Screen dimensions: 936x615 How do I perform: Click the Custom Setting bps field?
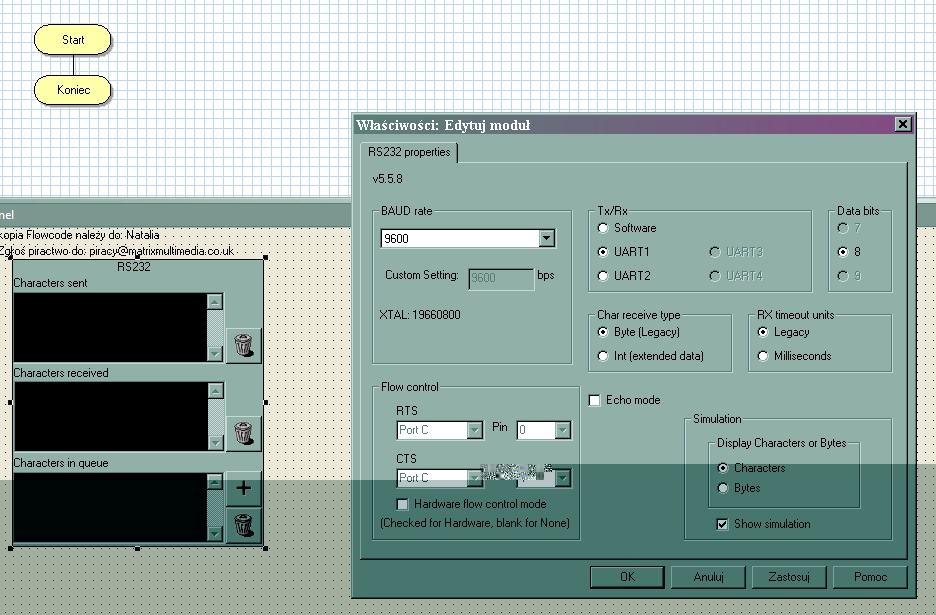[x=501, y=278]
